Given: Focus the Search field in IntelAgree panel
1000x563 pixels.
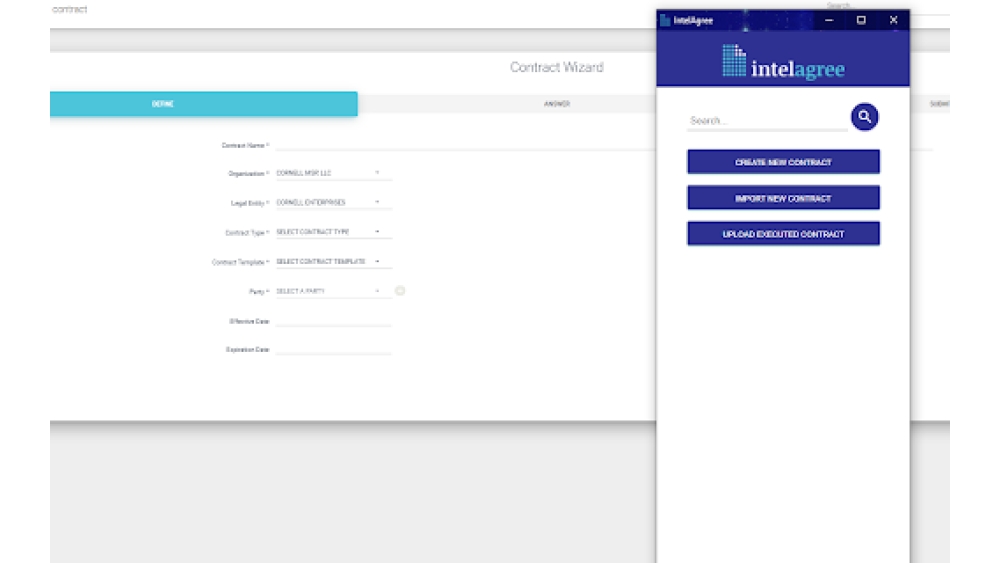Looking at the screenshot, I should 767,121.
